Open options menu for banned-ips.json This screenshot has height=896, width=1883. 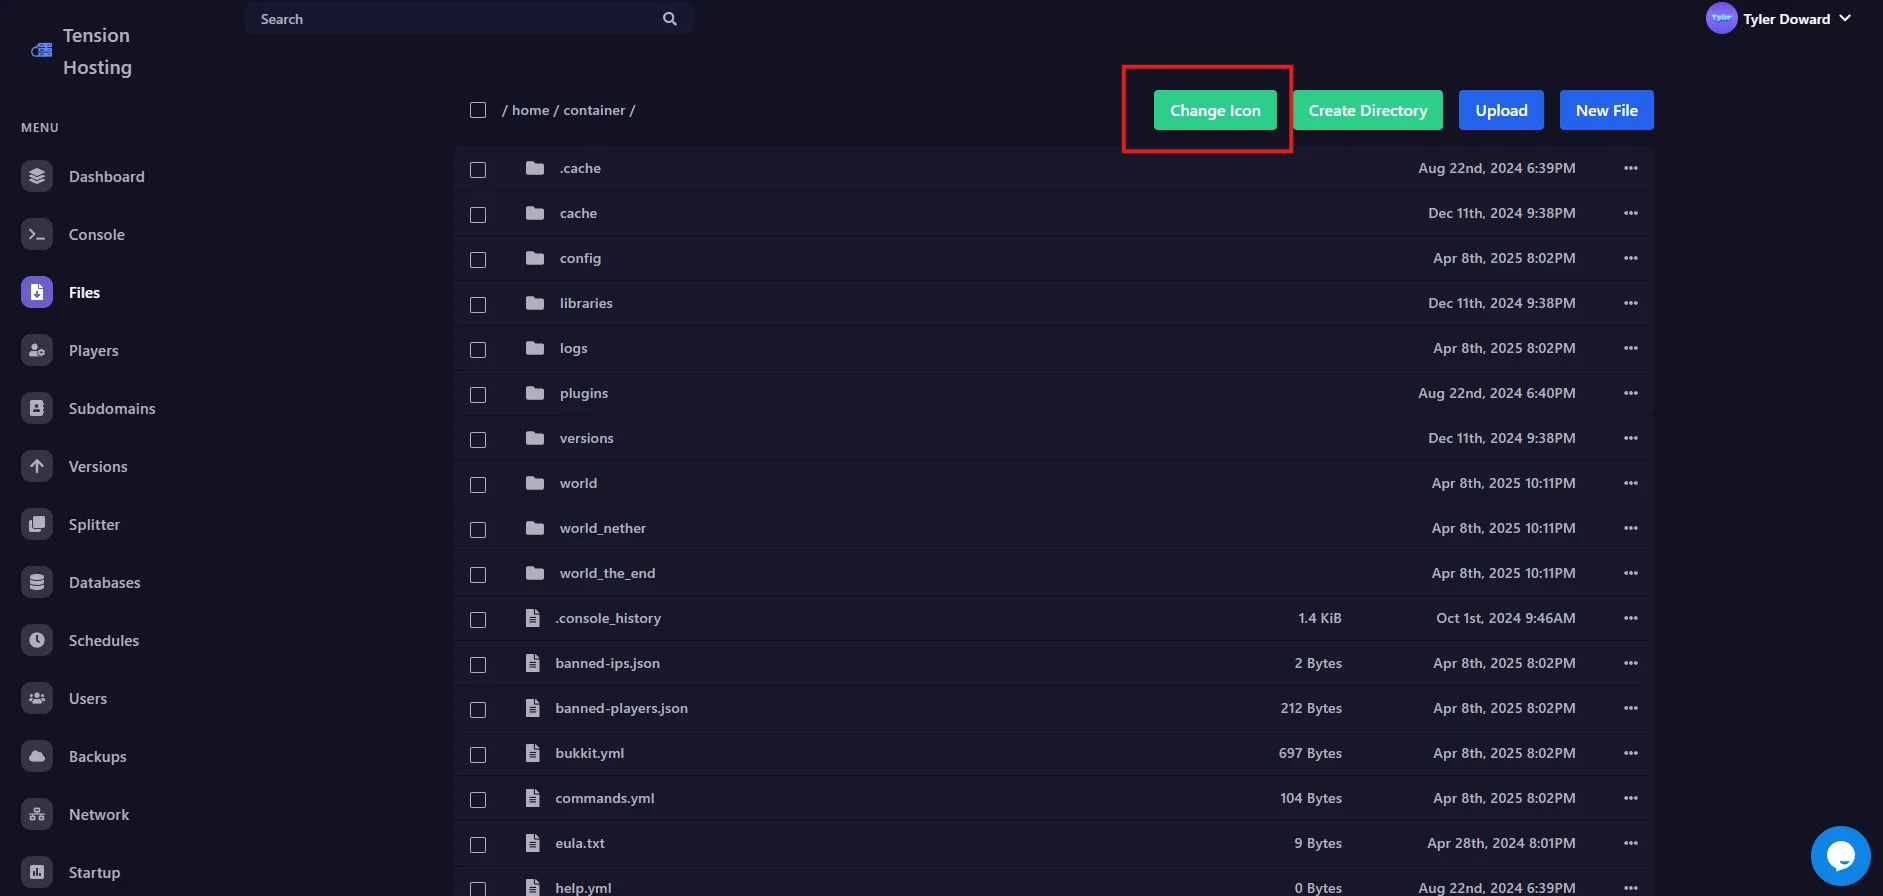click(x=1631, y=663)
